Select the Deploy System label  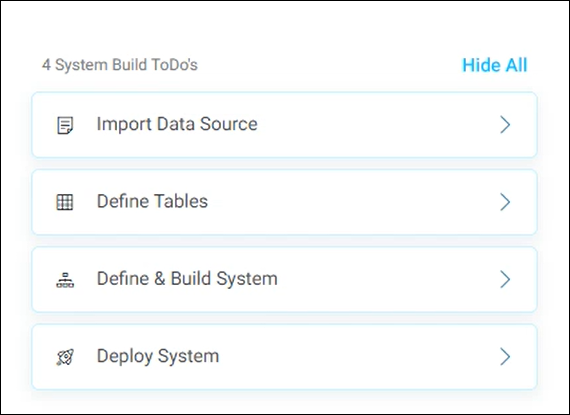(x=158, y=356)
